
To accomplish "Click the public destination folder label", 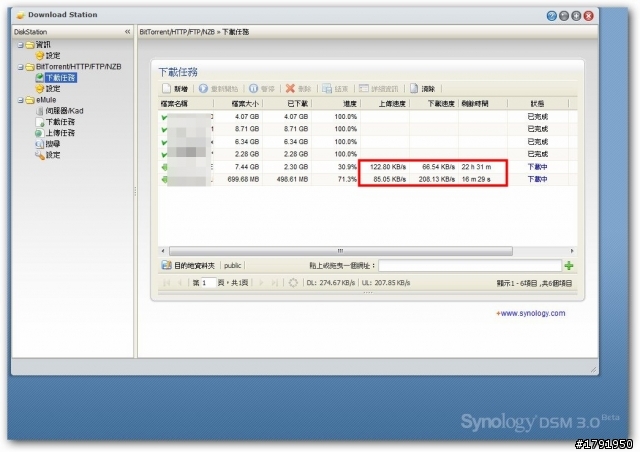I will coord(232,266).
